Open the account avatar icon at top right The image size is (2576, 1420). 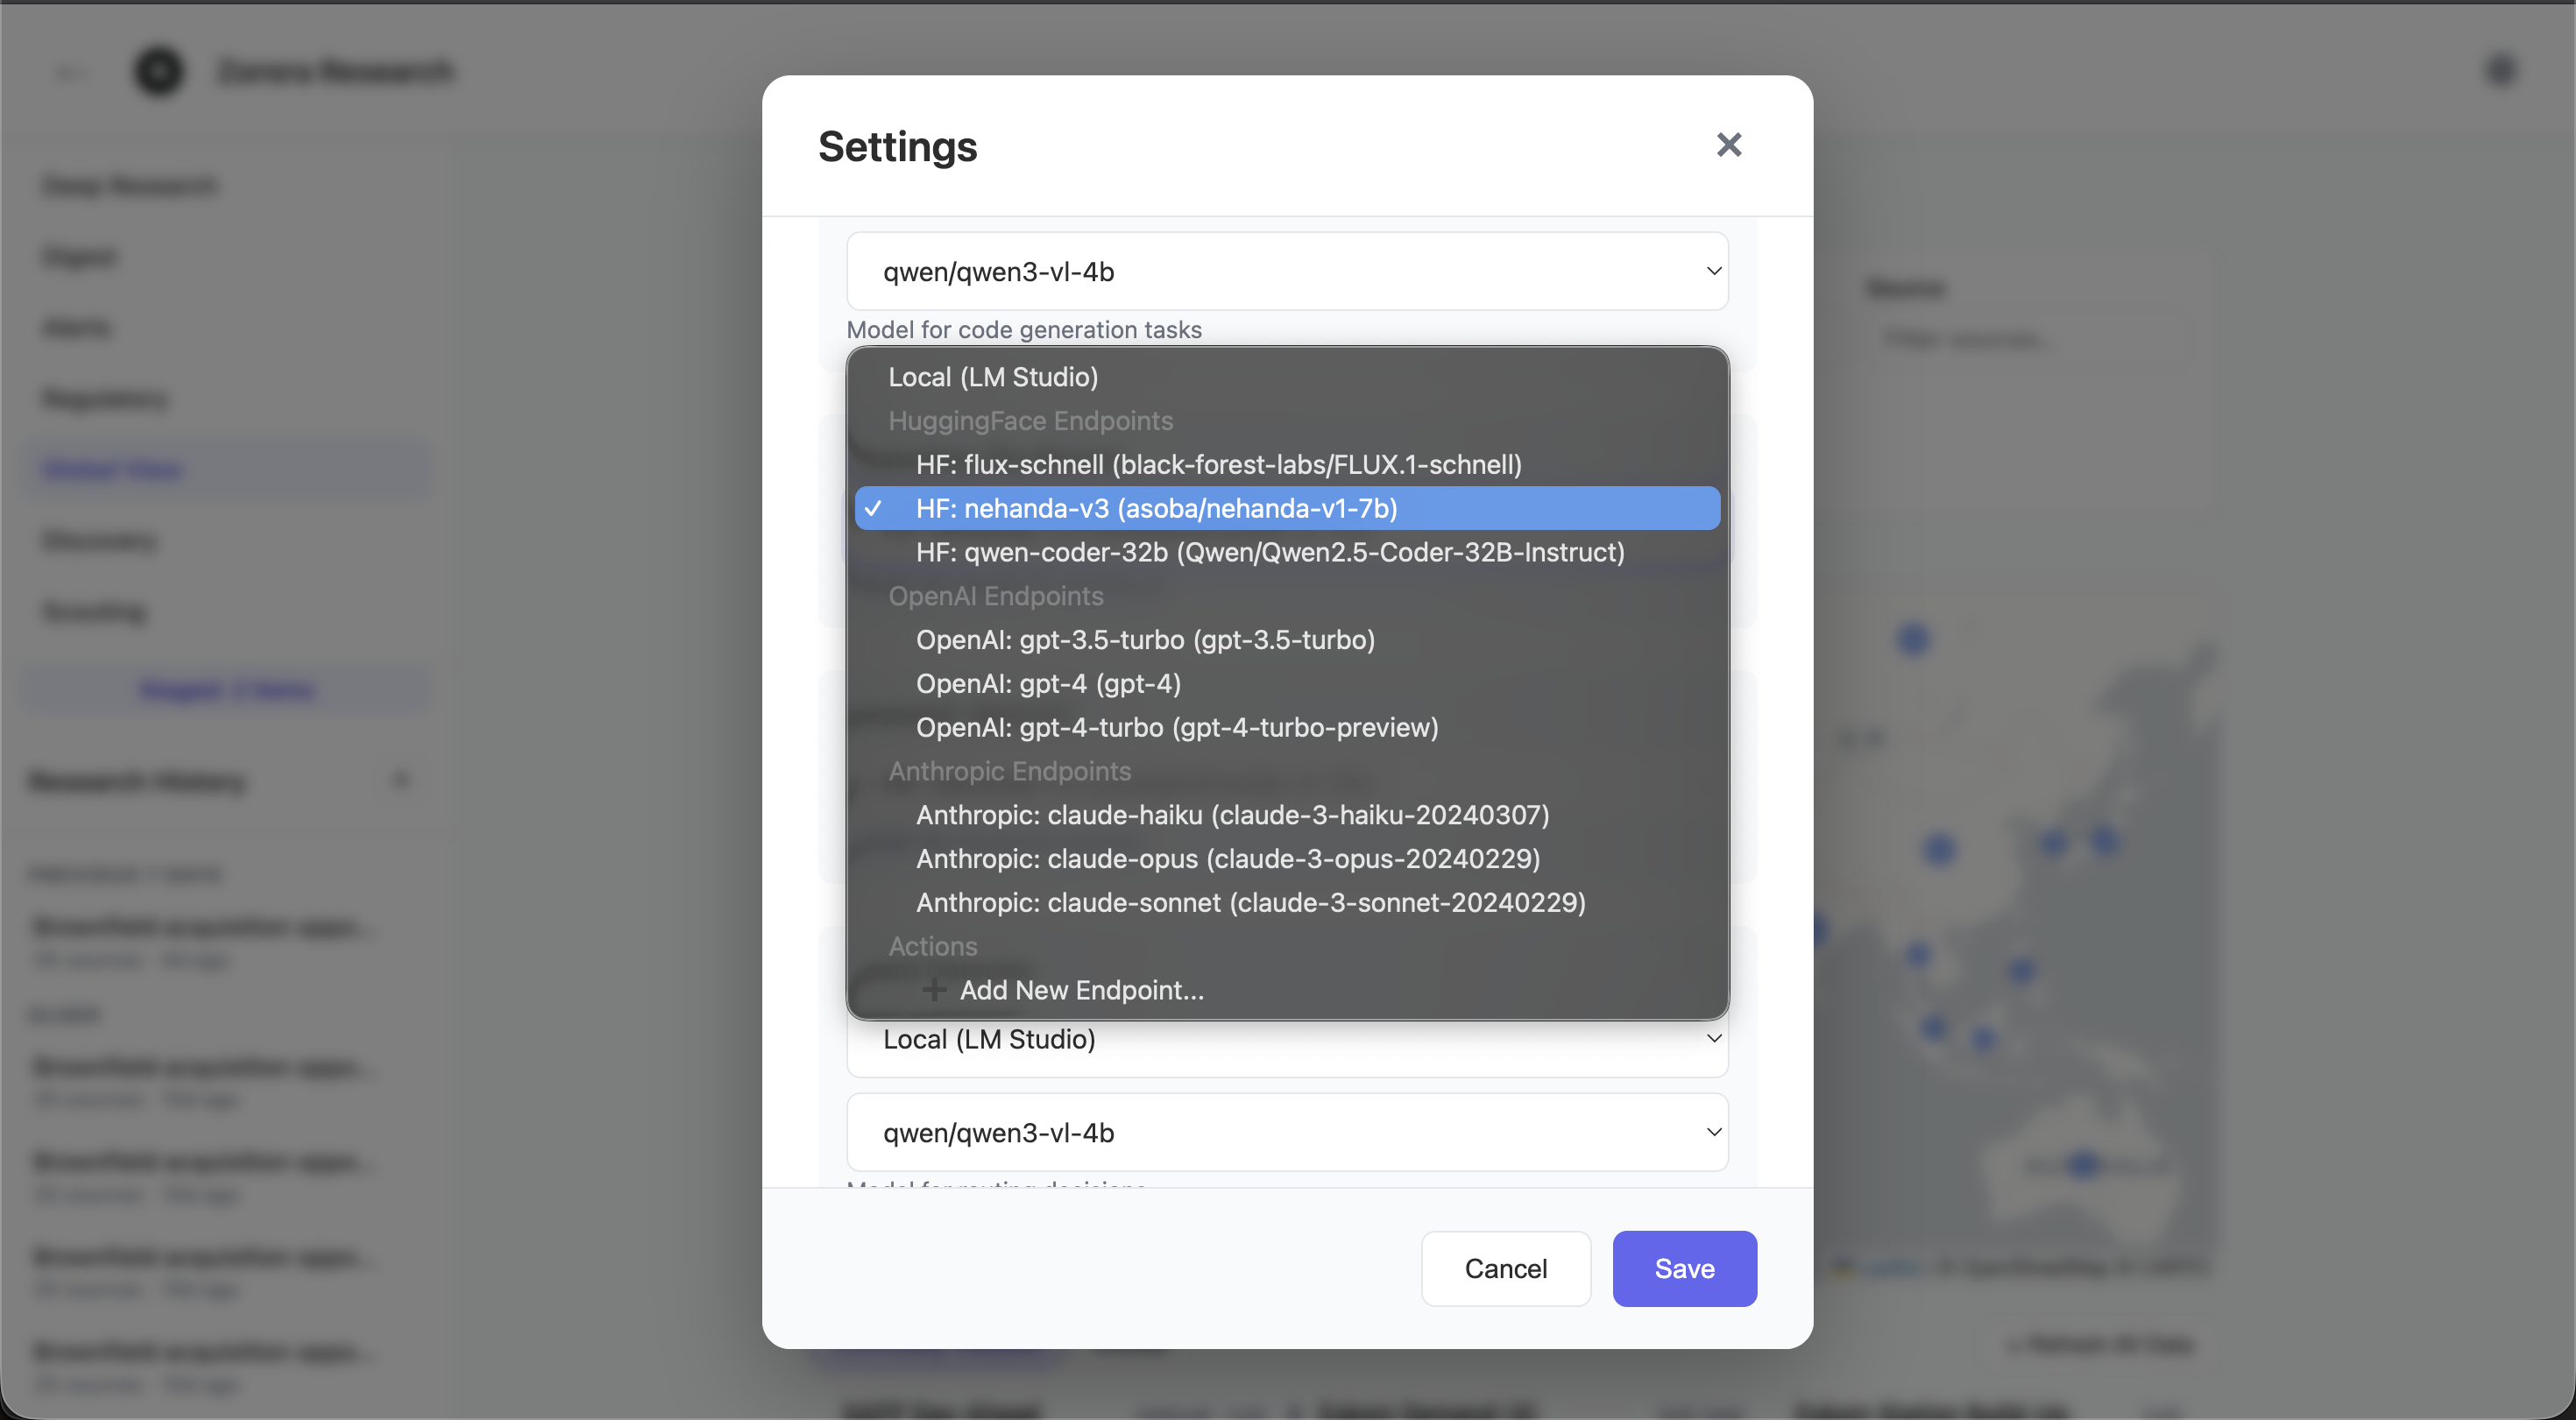(x=2501, y=70)
